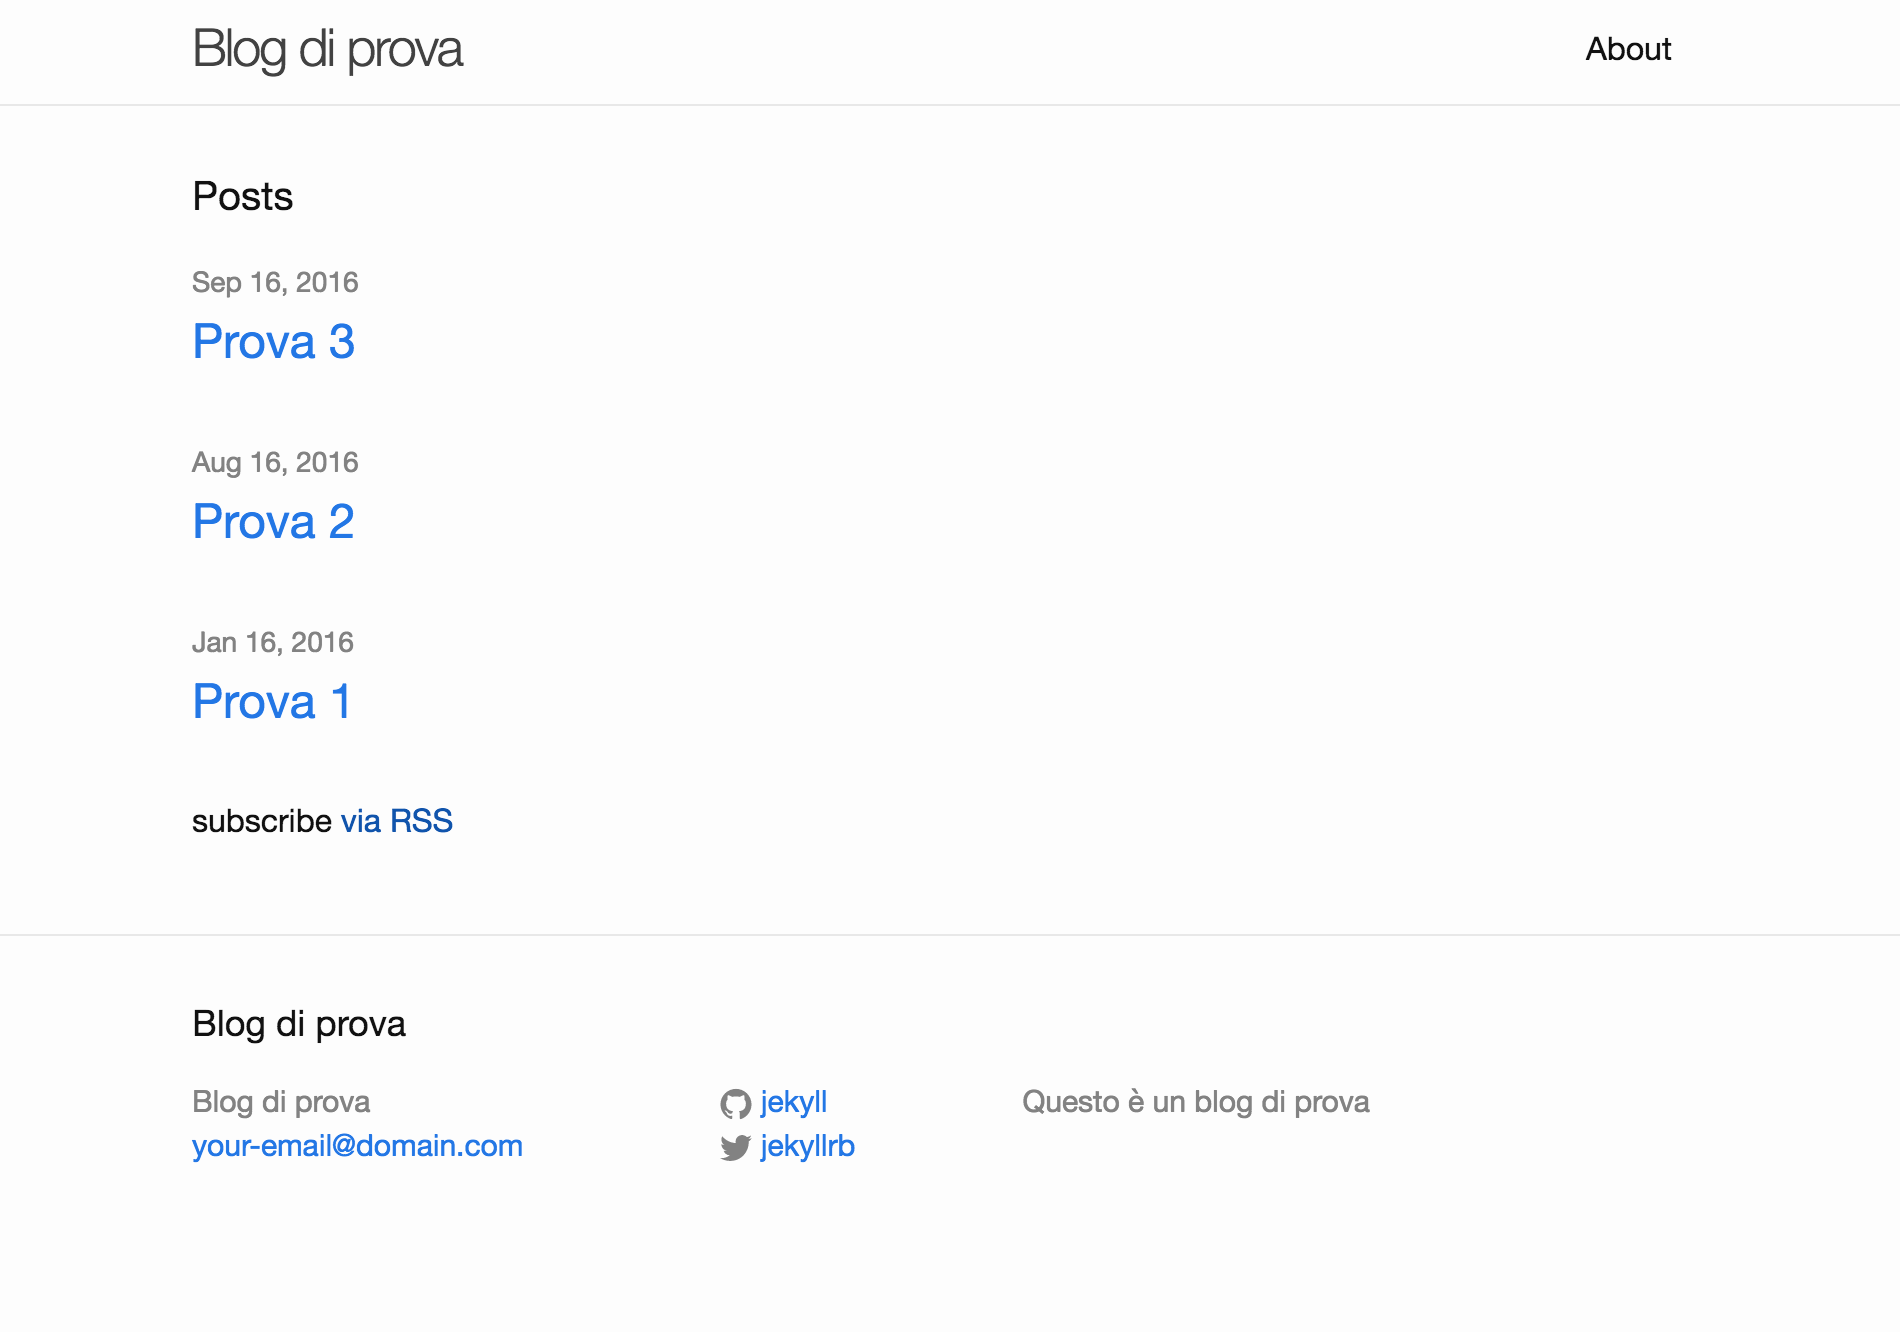This screenshot has width=1900, height=1332.
Task: Click the your-email@domain.com address
Action: (x=357, y=1146)
